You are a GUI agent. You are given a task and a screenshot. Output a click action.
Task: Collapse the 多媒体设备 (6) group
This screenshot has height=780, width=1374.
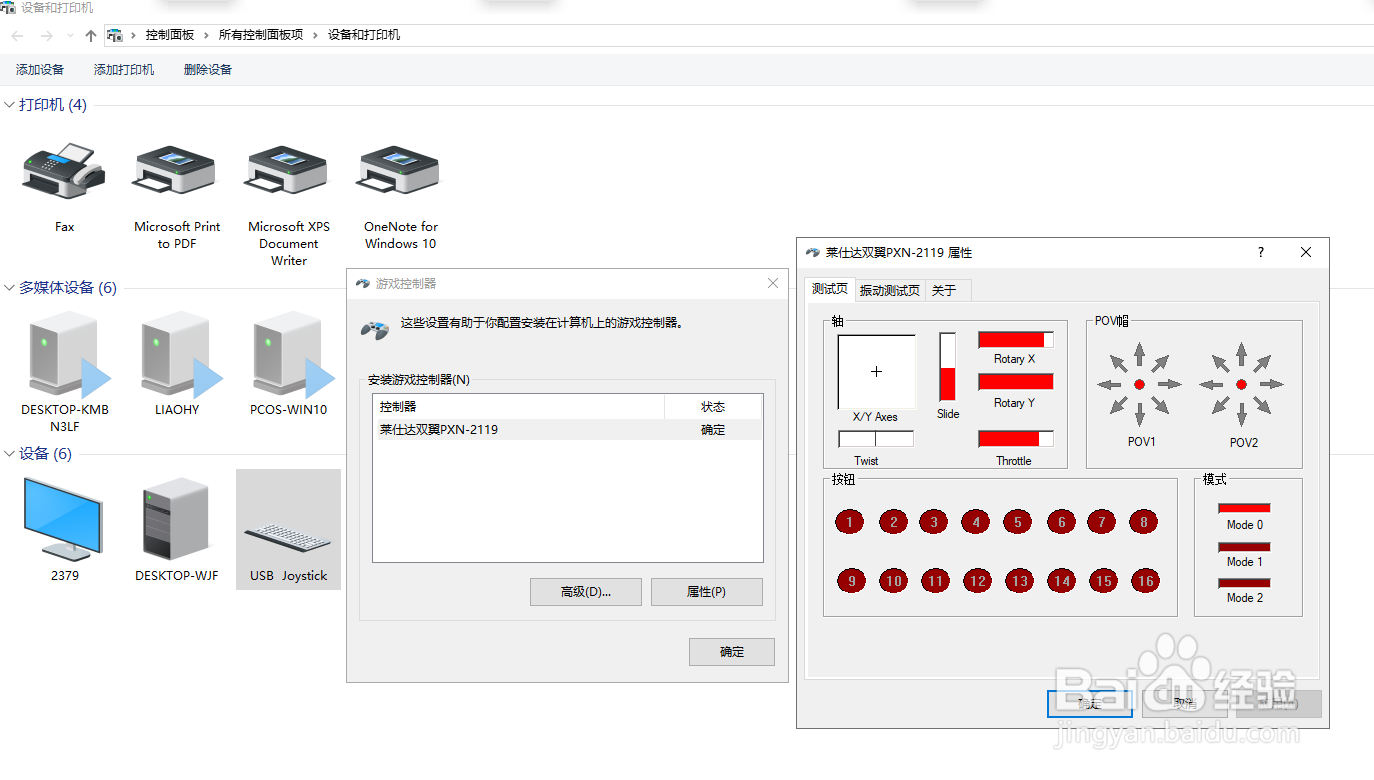[x=10, y=288]
